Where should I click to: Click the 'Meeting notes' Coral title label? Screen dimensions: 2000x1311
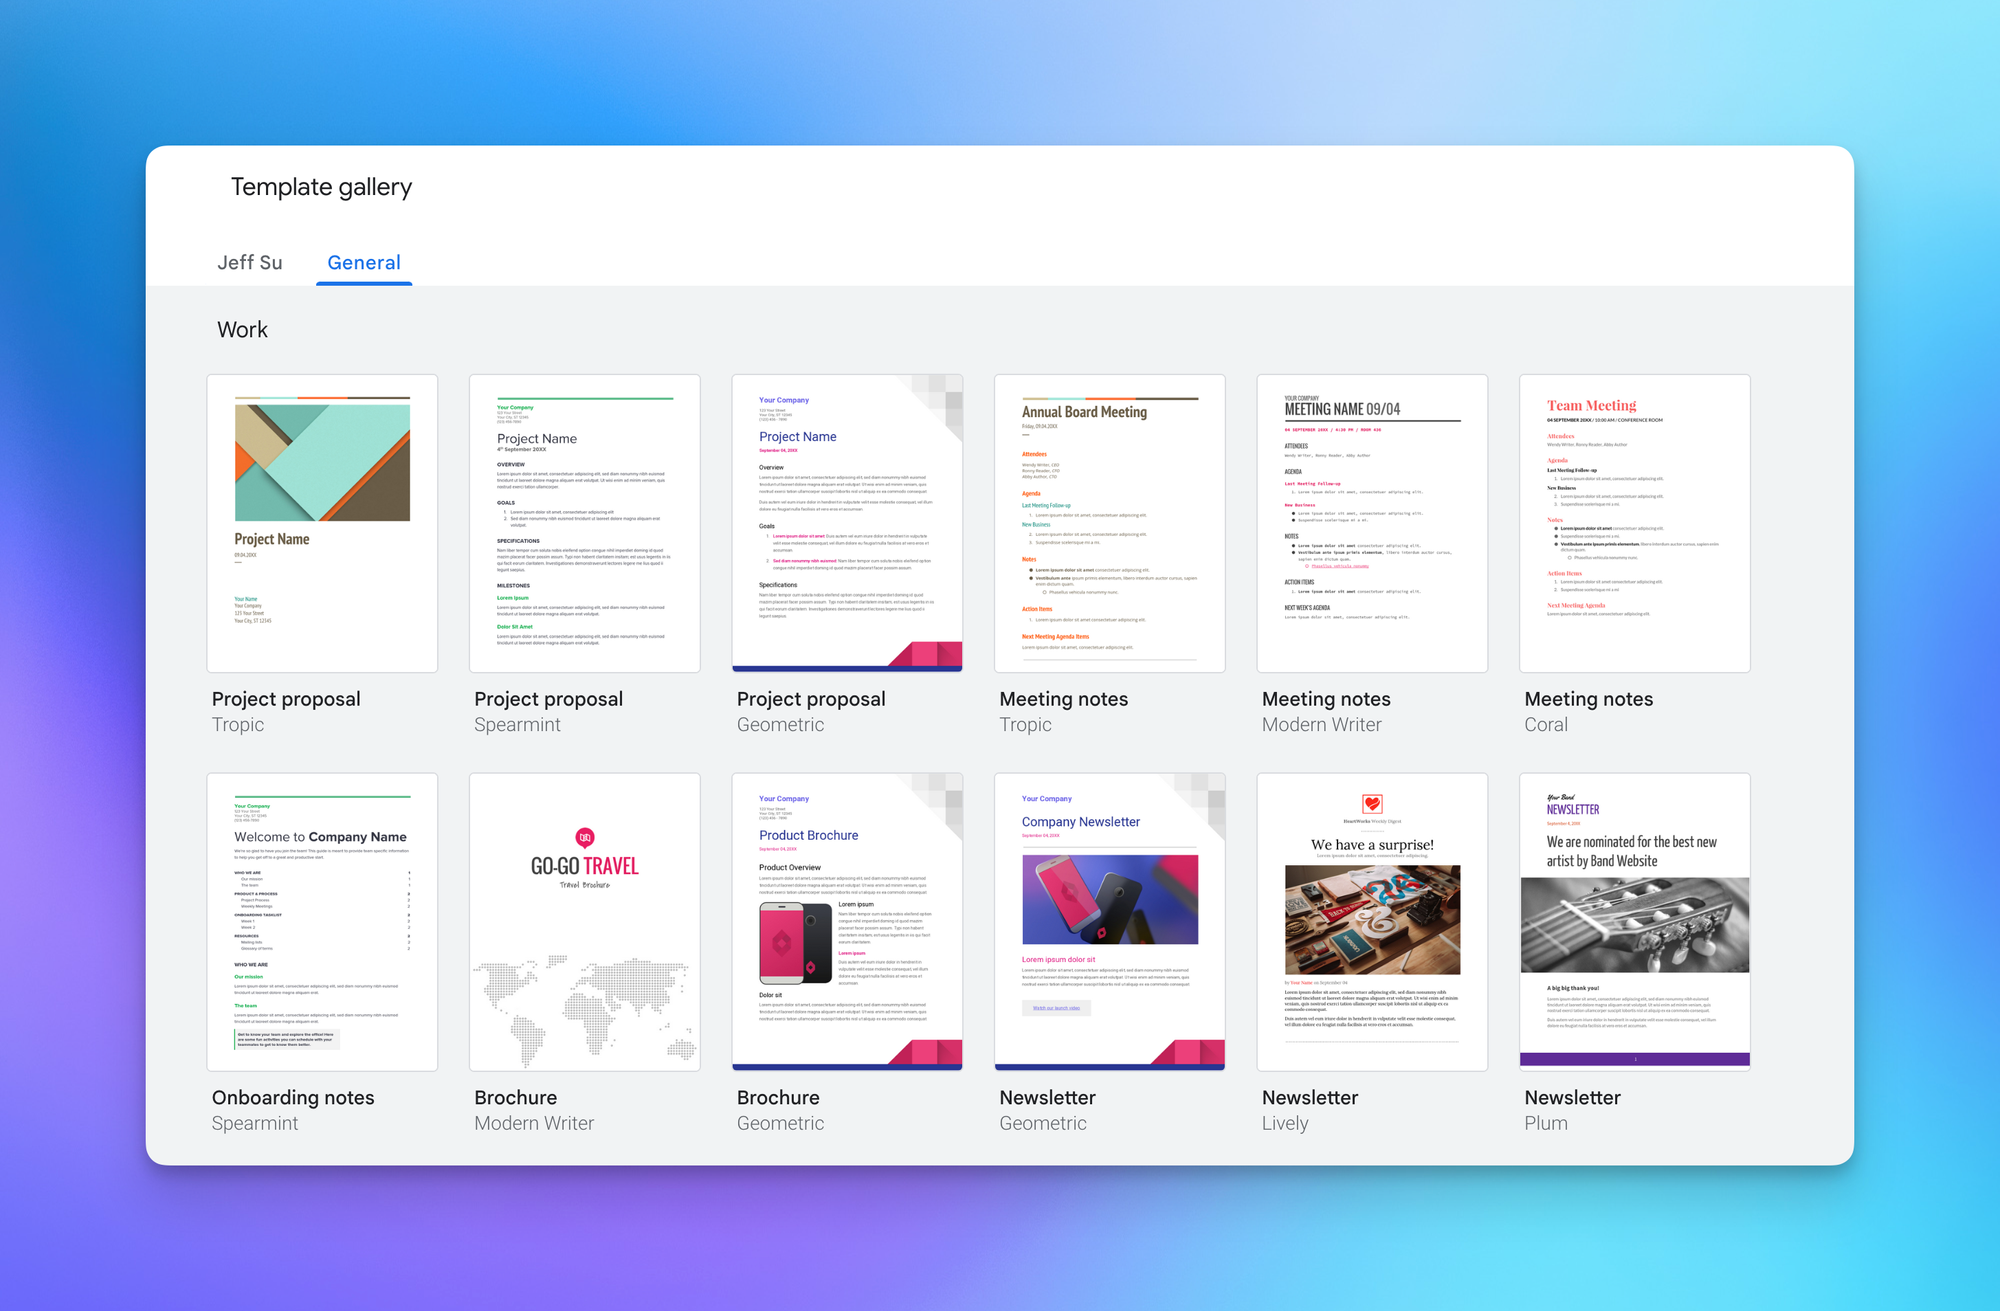tap(1588, 699)
